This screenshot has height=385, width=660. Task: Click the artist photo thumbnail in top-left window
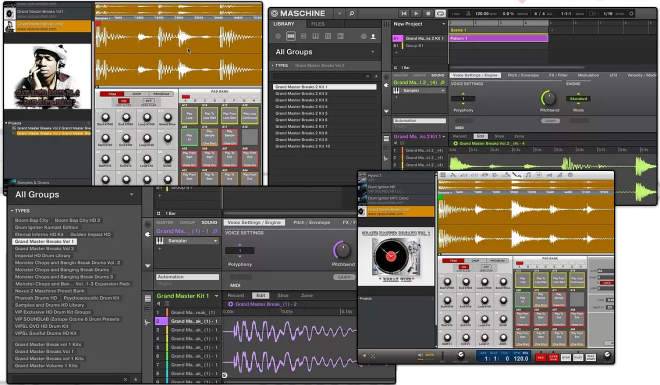point(47,77)
